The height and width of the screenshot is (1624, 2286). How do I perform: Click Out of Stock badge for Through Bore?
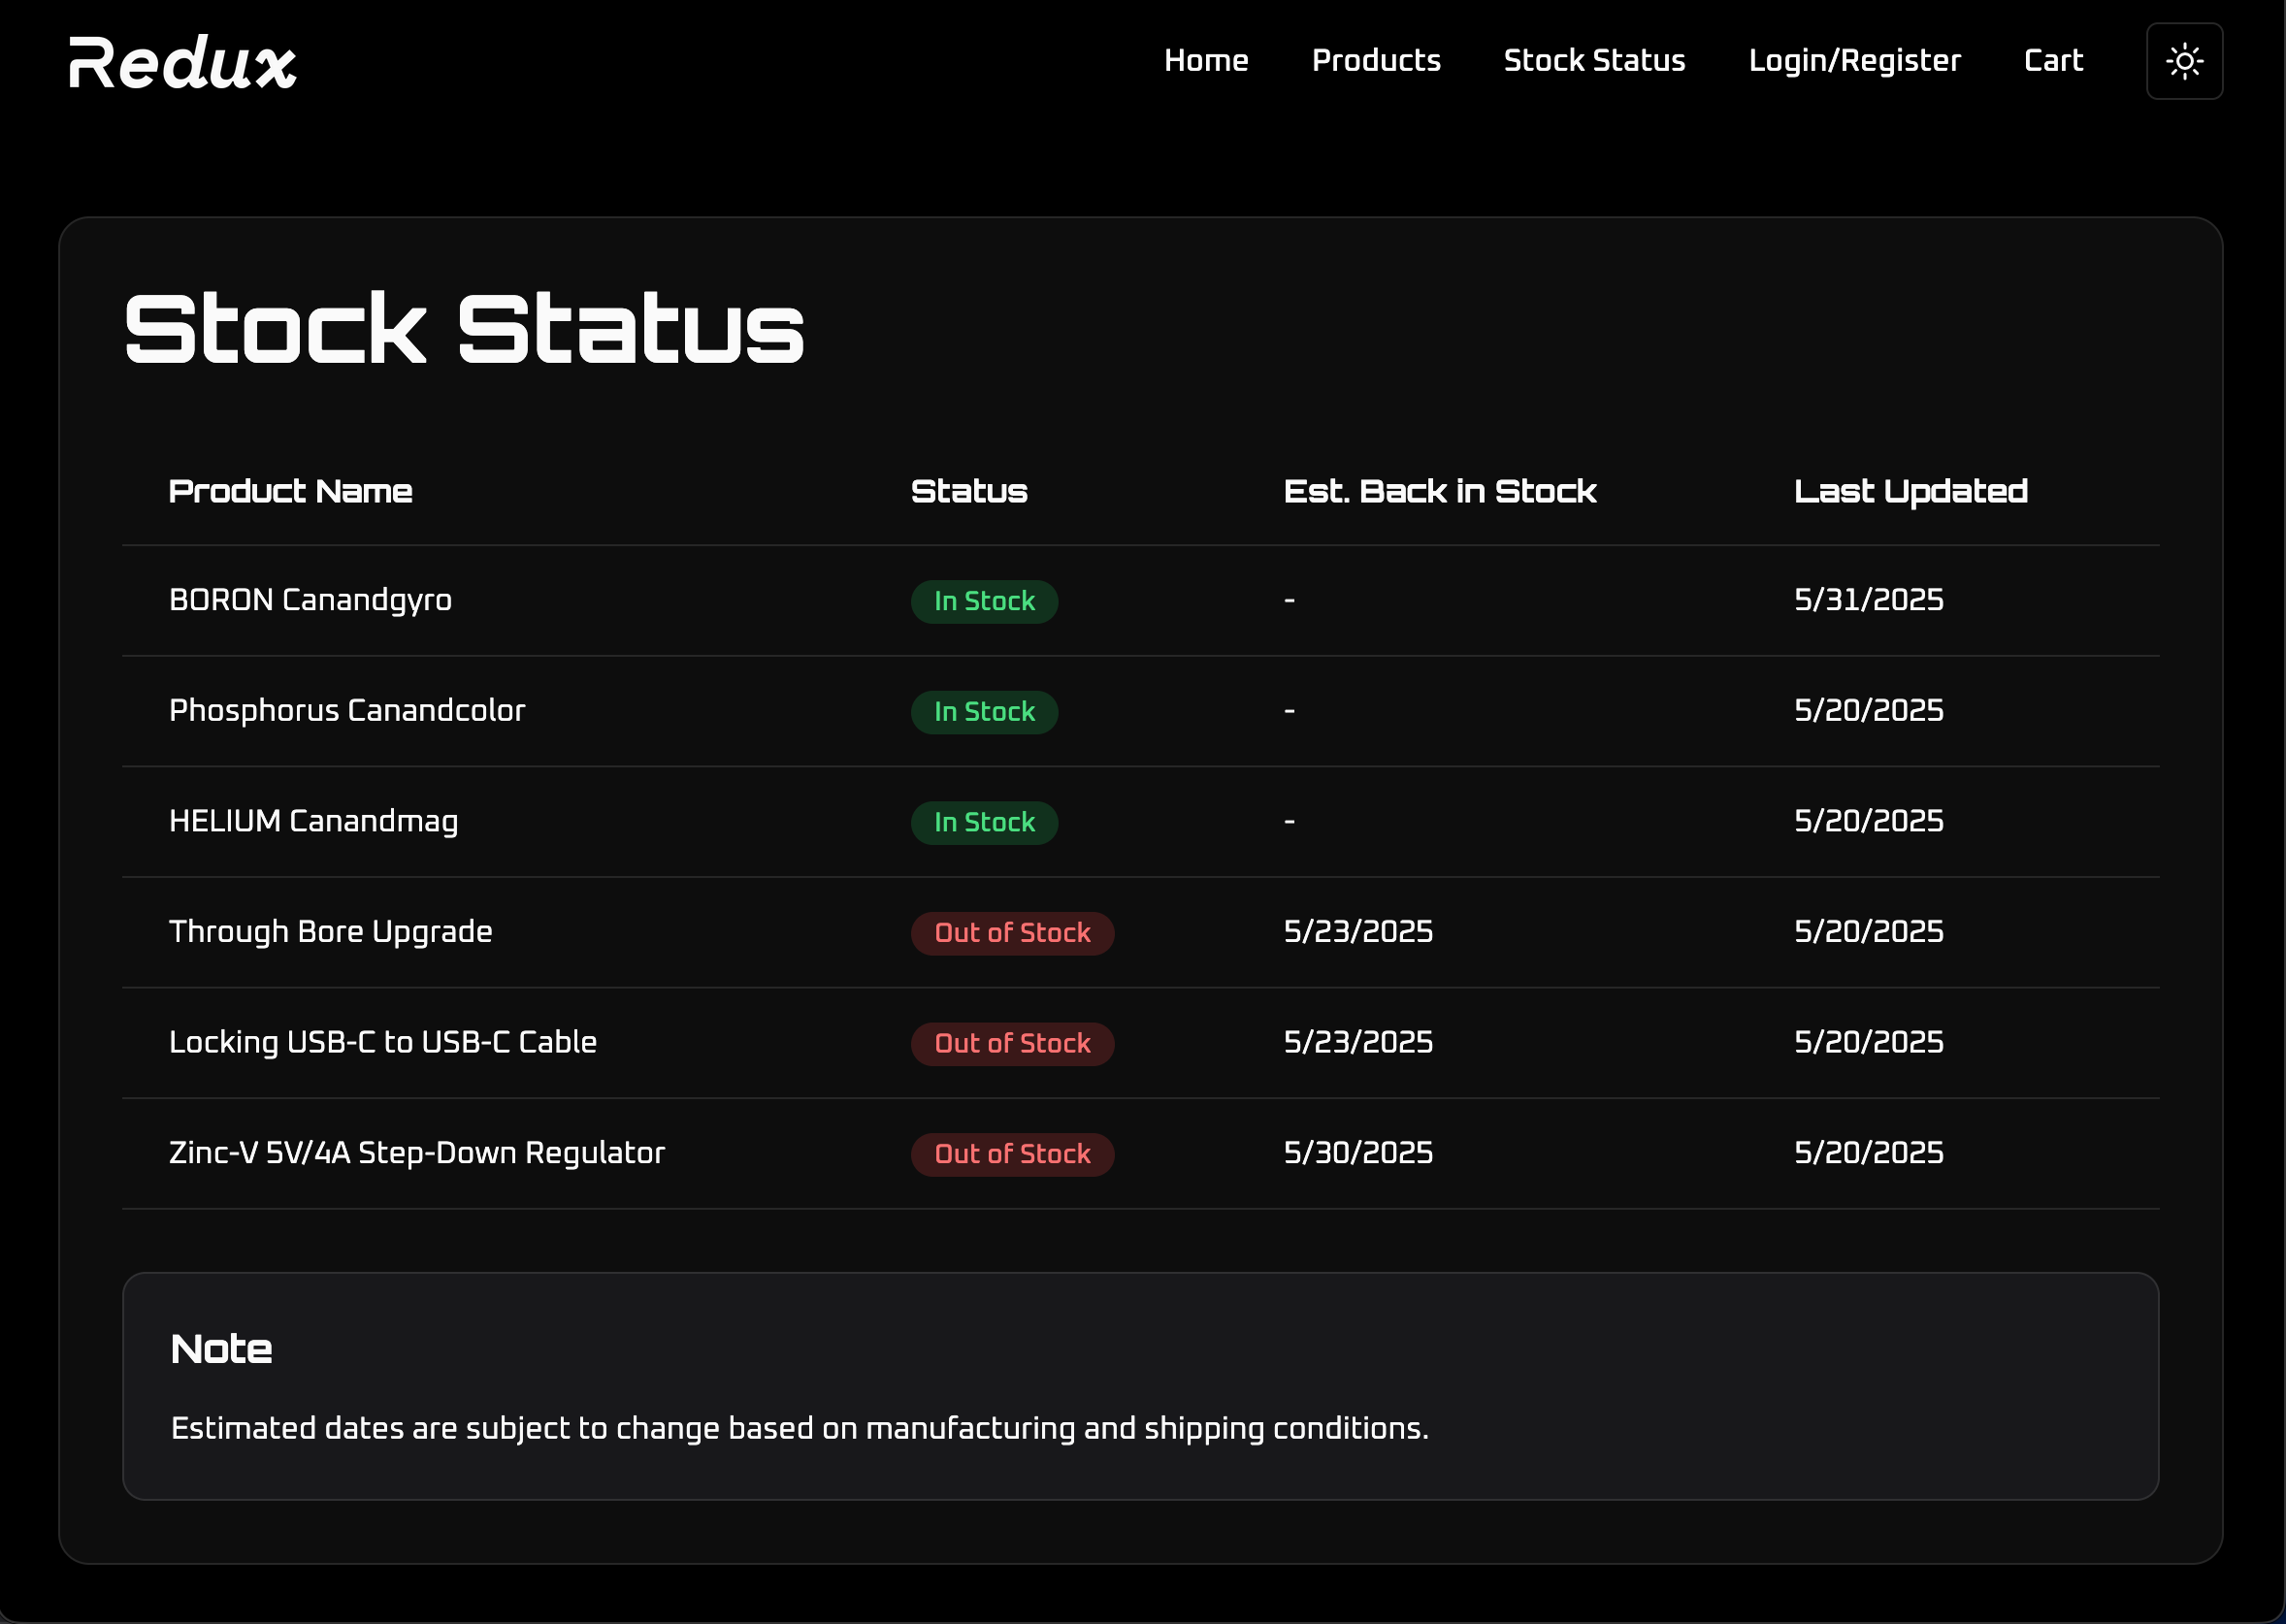(1011, 933)
